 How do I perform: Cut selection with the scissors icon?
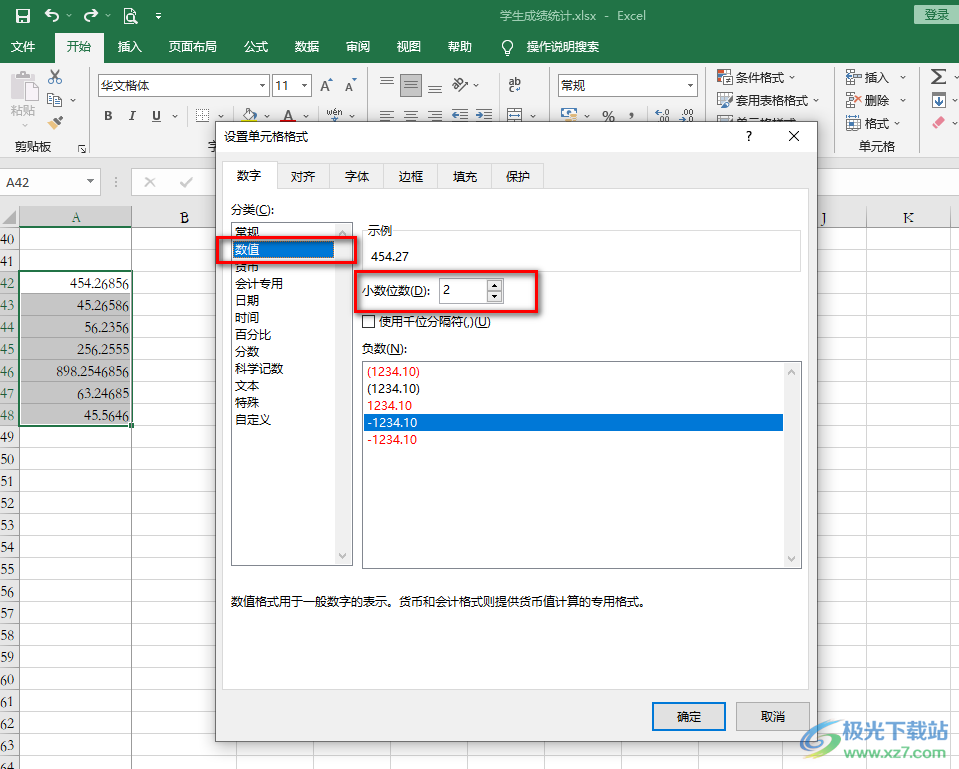(55, 77)
